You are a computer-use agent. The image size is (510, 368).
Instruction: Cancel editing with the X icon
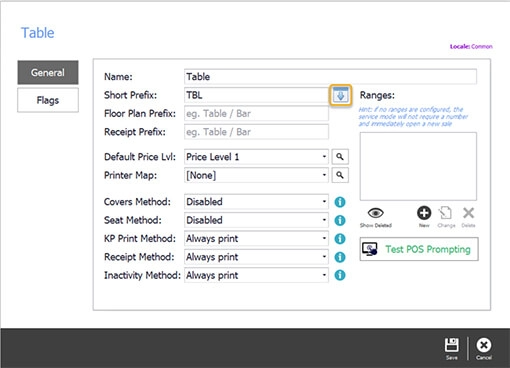(484, 349)
